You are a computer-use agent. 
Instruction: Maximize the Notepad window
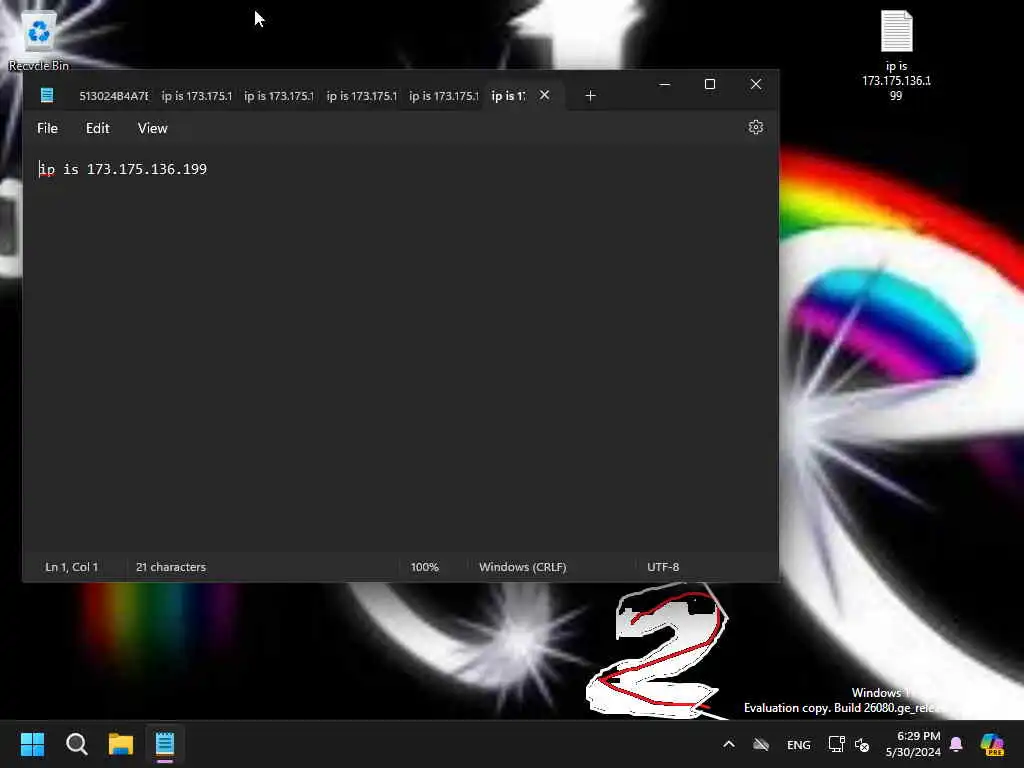coord(710,84)
